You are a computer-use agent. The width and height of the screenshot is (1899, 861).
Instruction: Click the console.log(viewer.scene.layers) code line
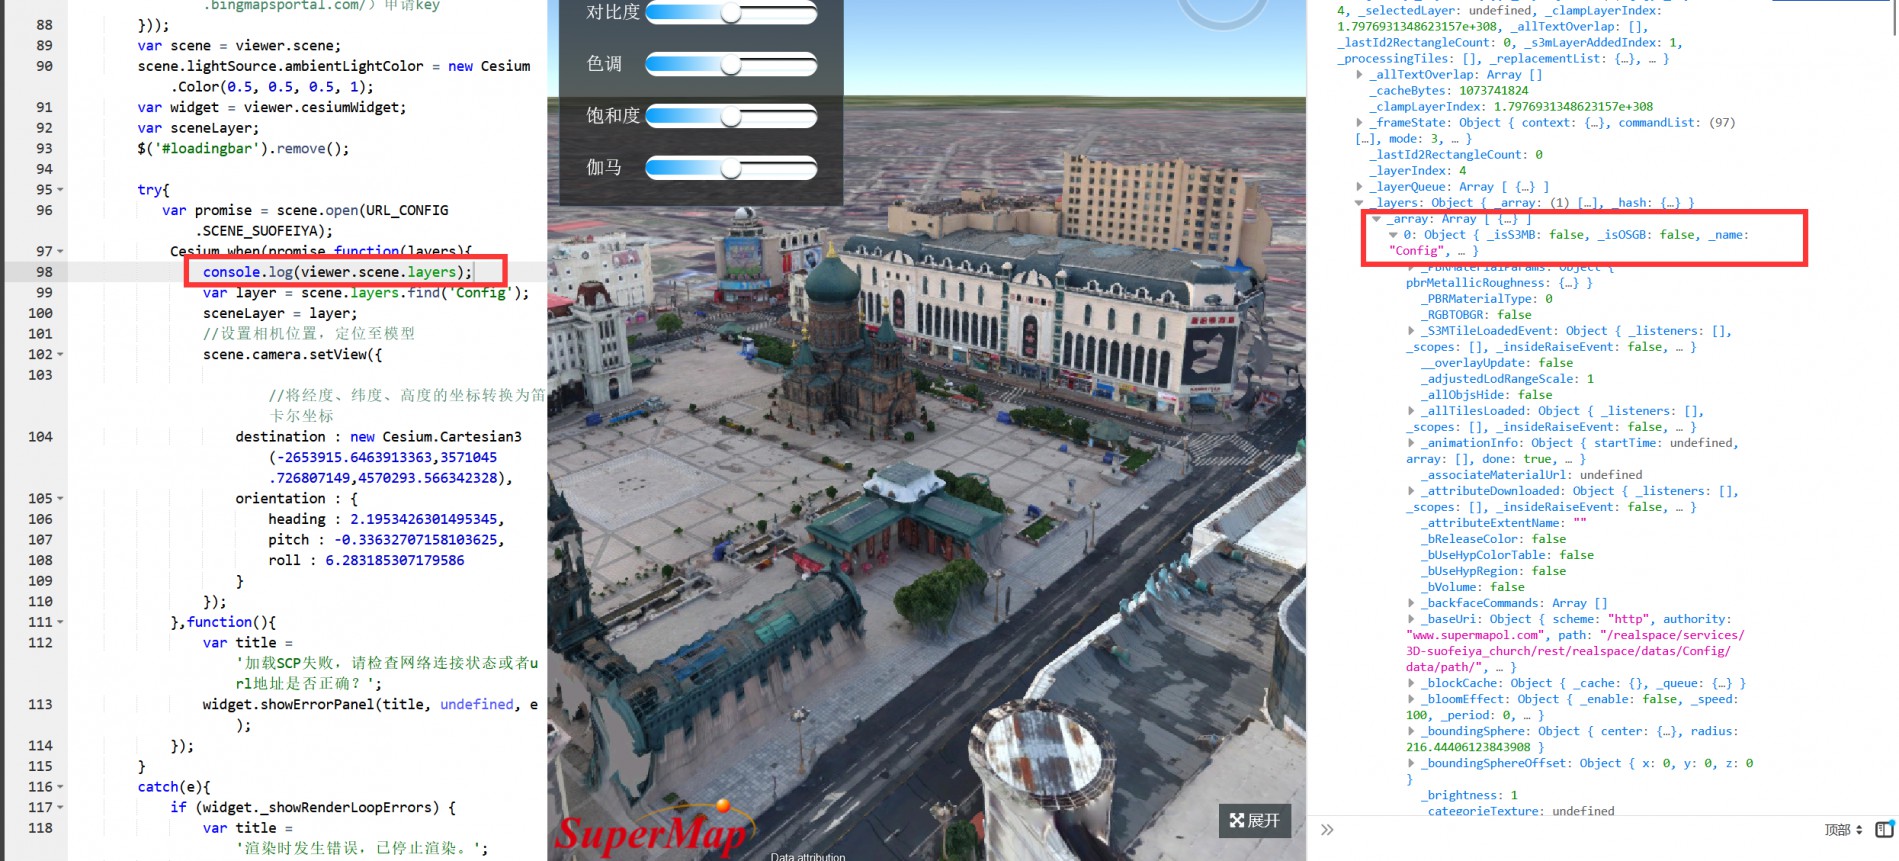click(337, 272)
